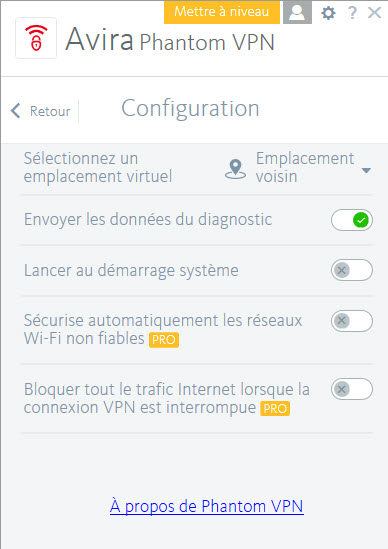The image size is (388, 549).
Task: Click the PRO badge beside Wi-Fi non fiables
Action: 164,340
